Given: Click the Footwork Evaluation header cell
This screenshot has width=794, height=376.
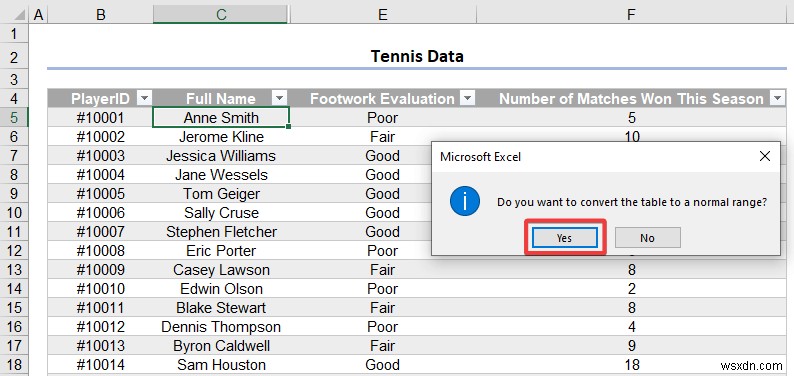Looking at the screenshot, I should (x=382, y=99).
